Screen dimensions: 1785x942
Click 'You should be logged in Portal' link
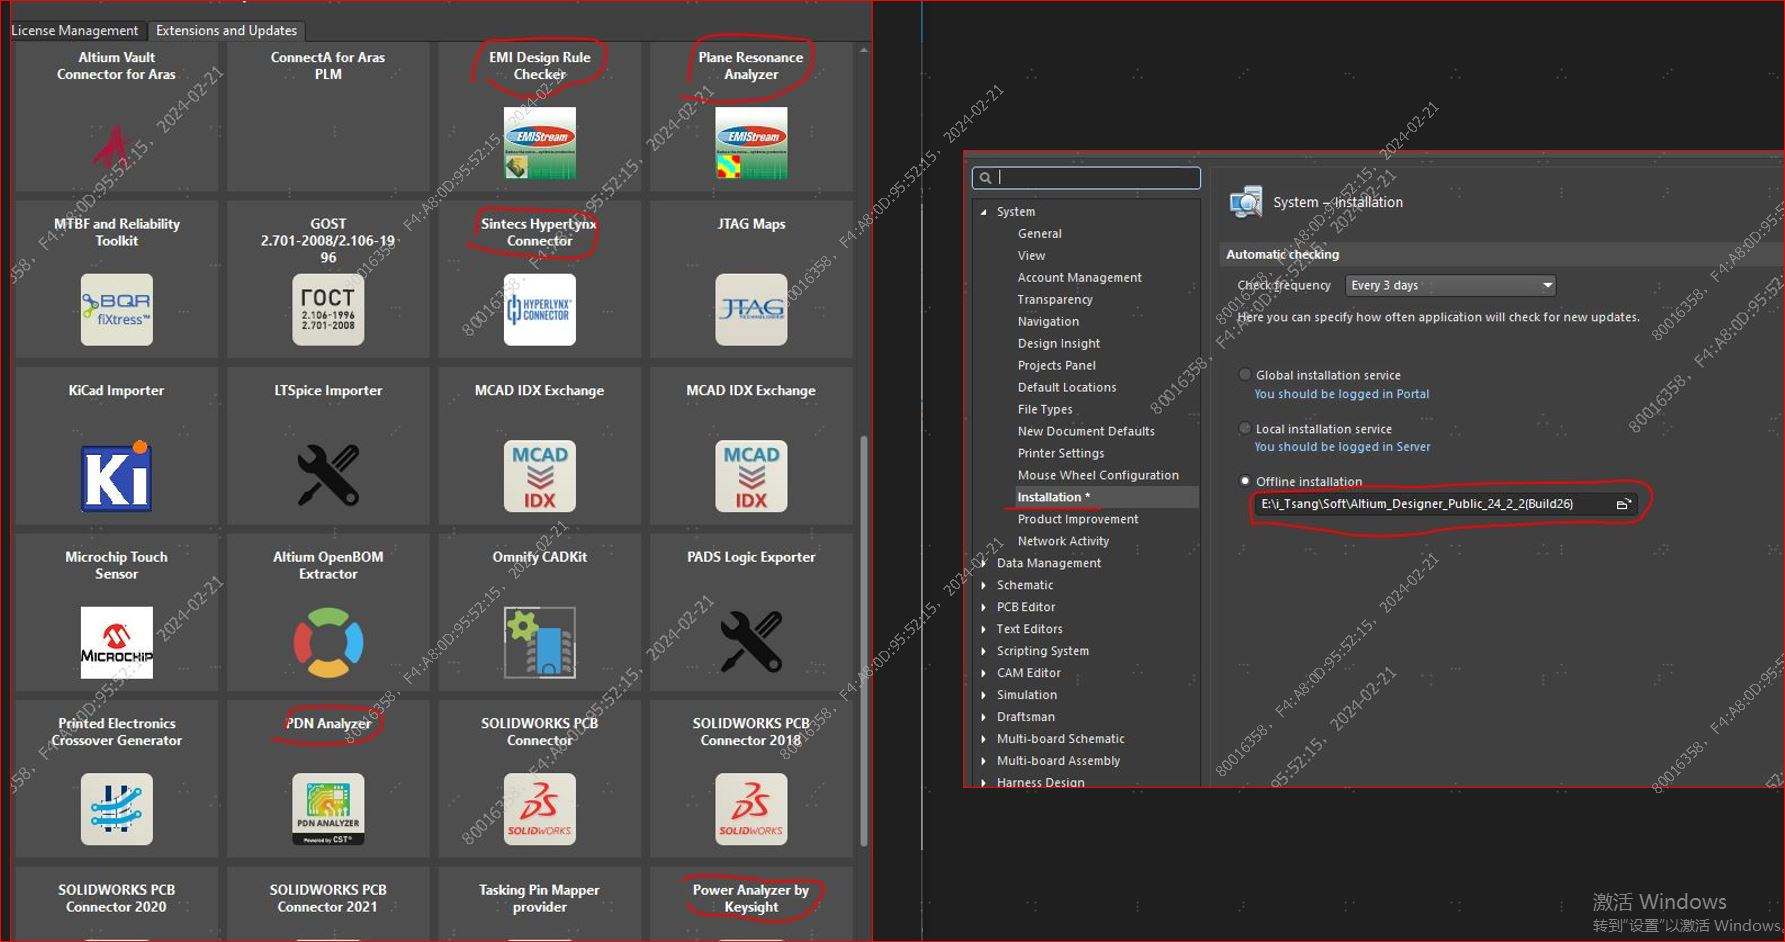[x=1341, y=394]
